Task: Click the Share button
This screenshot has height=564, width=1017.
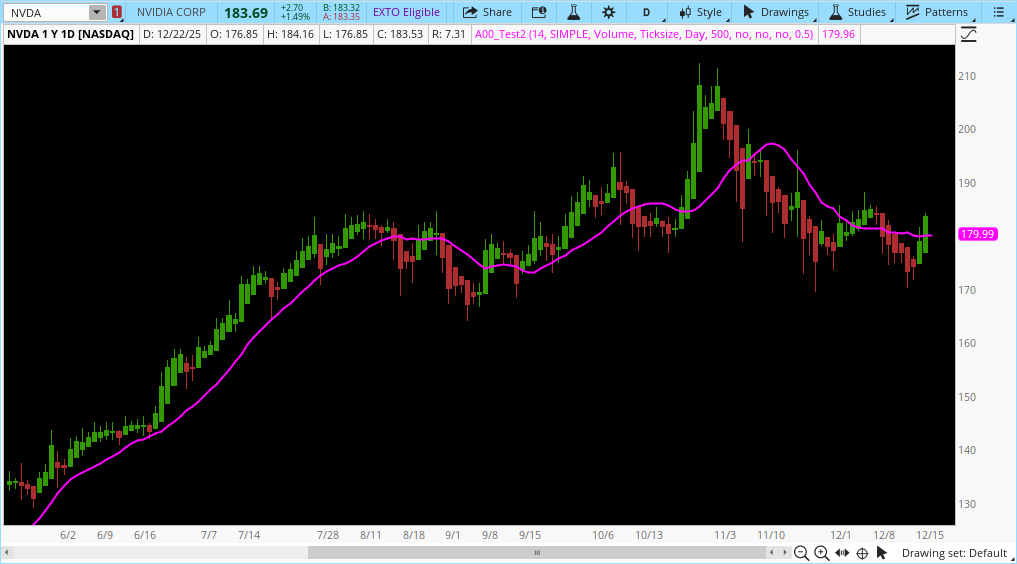Action: point(487,12)
